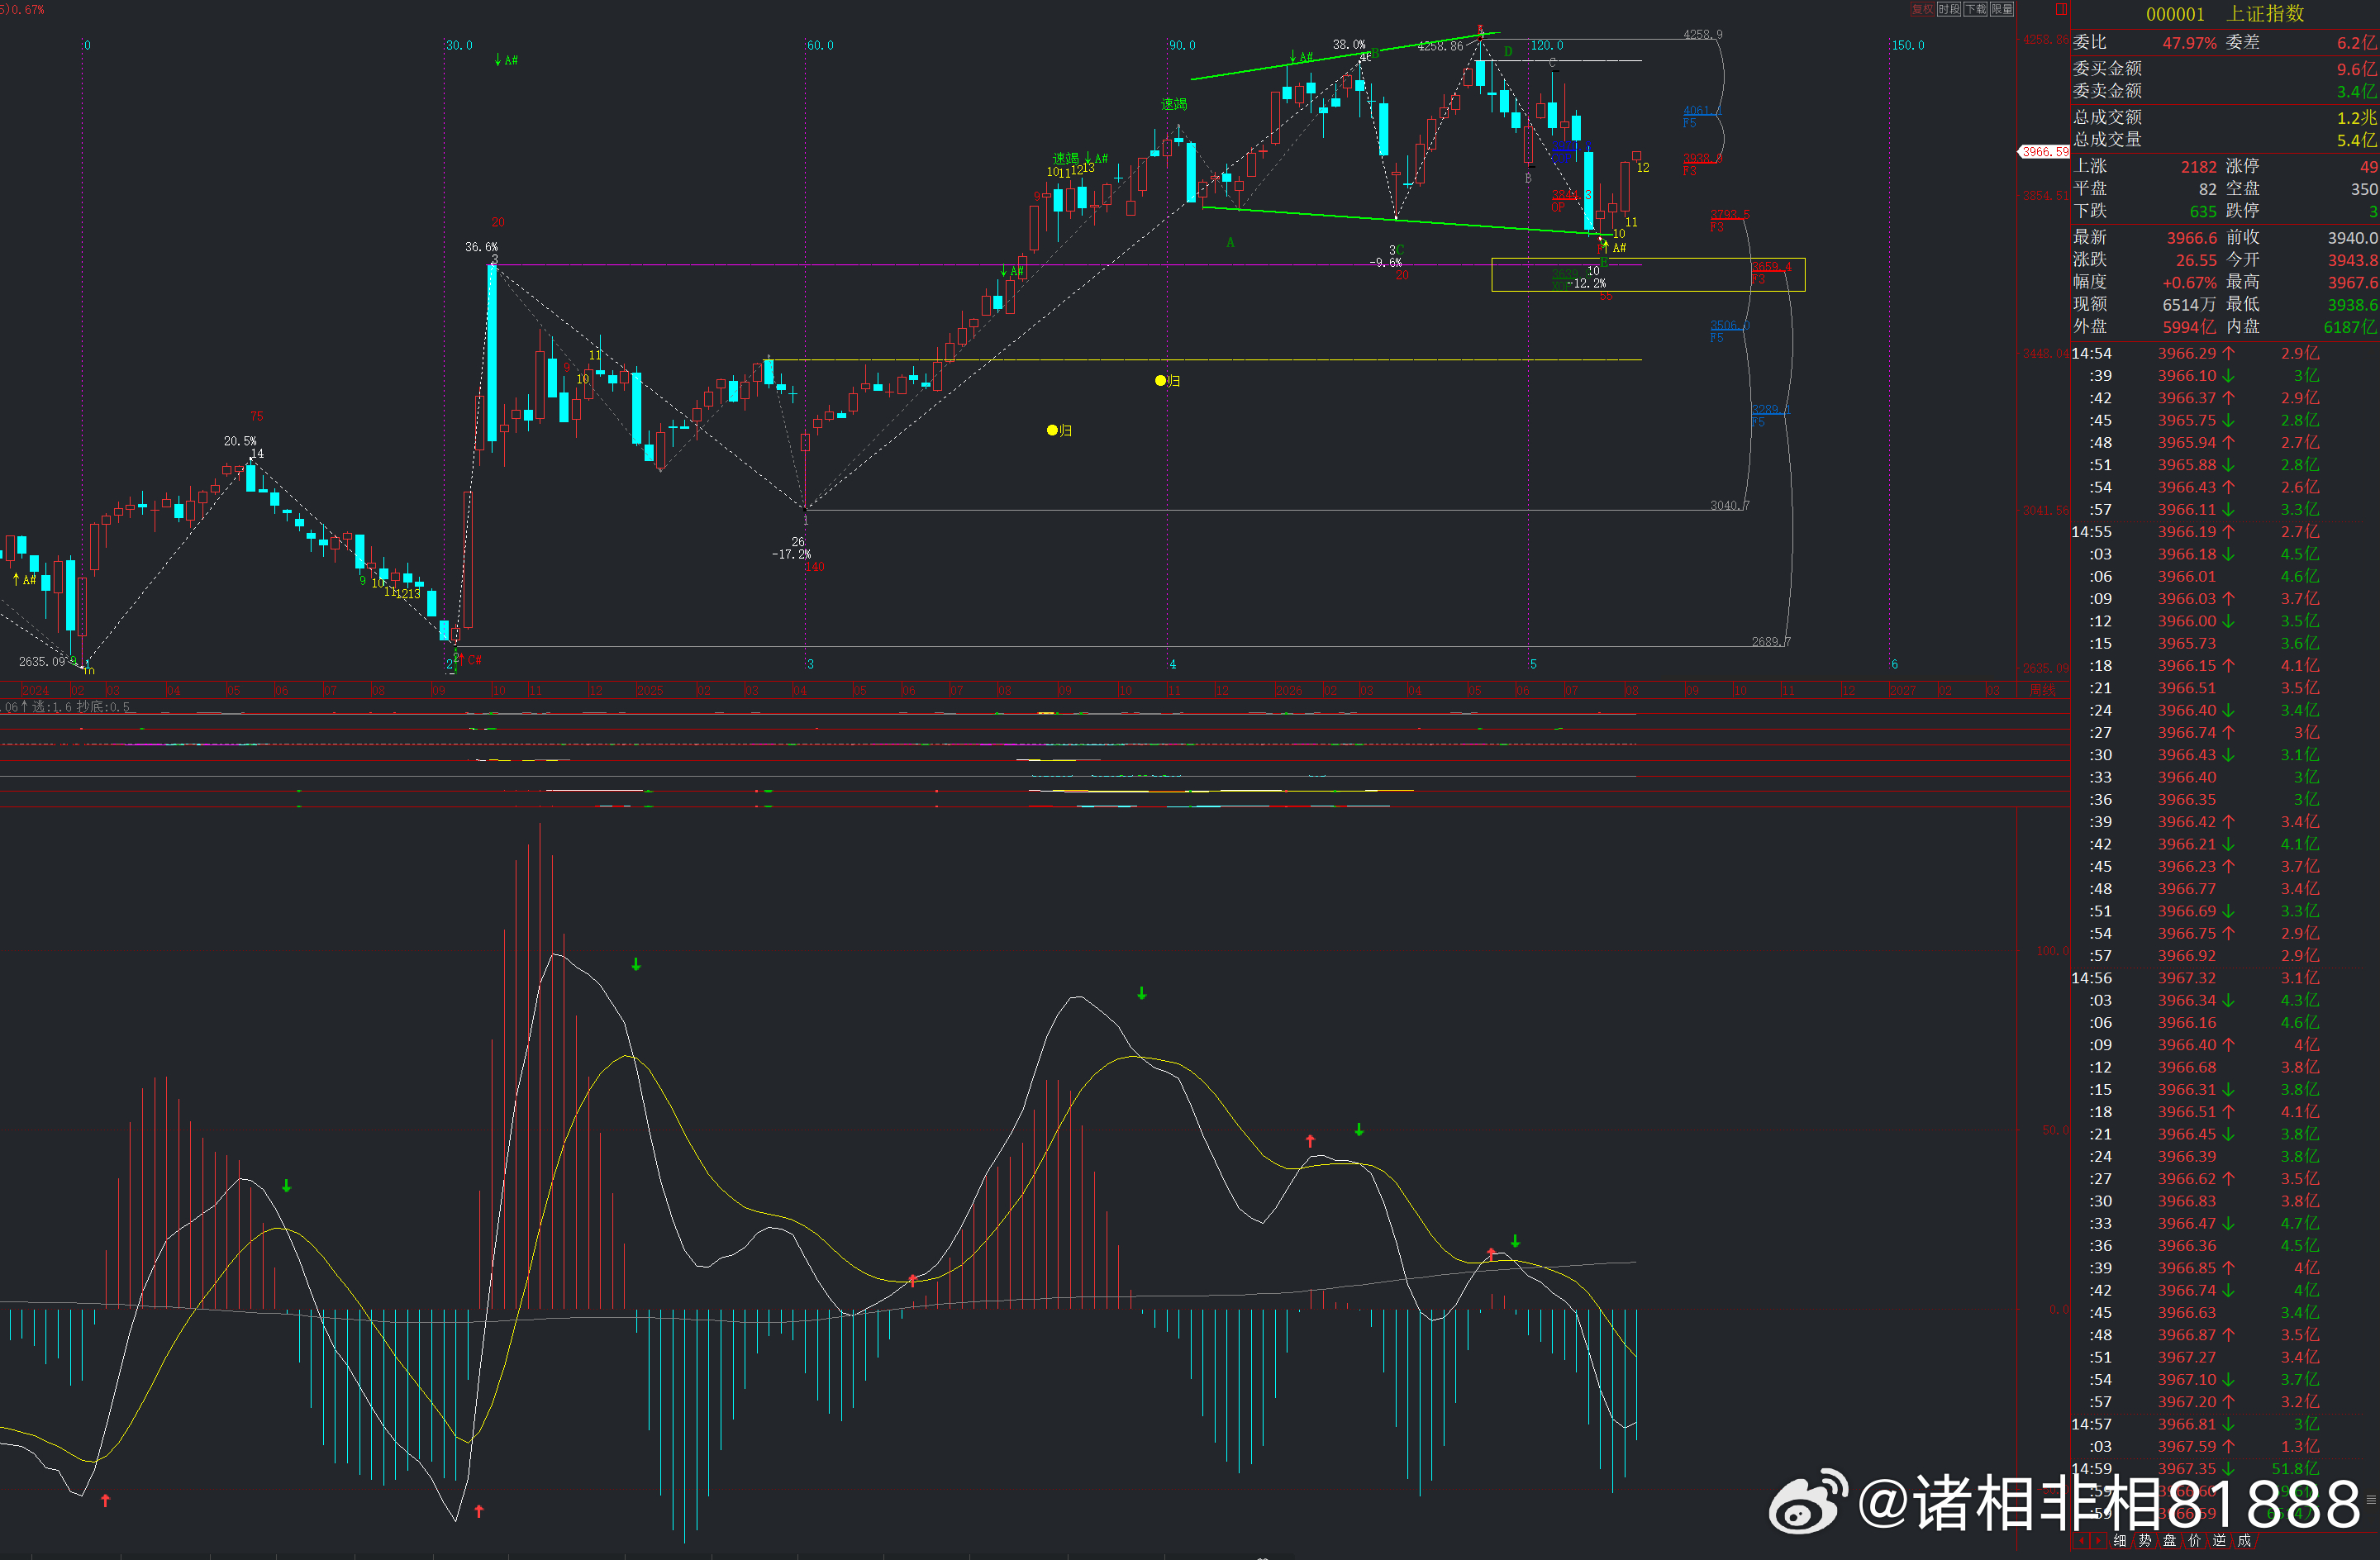Click the -17.2% trough annotation

coord(791,554)
